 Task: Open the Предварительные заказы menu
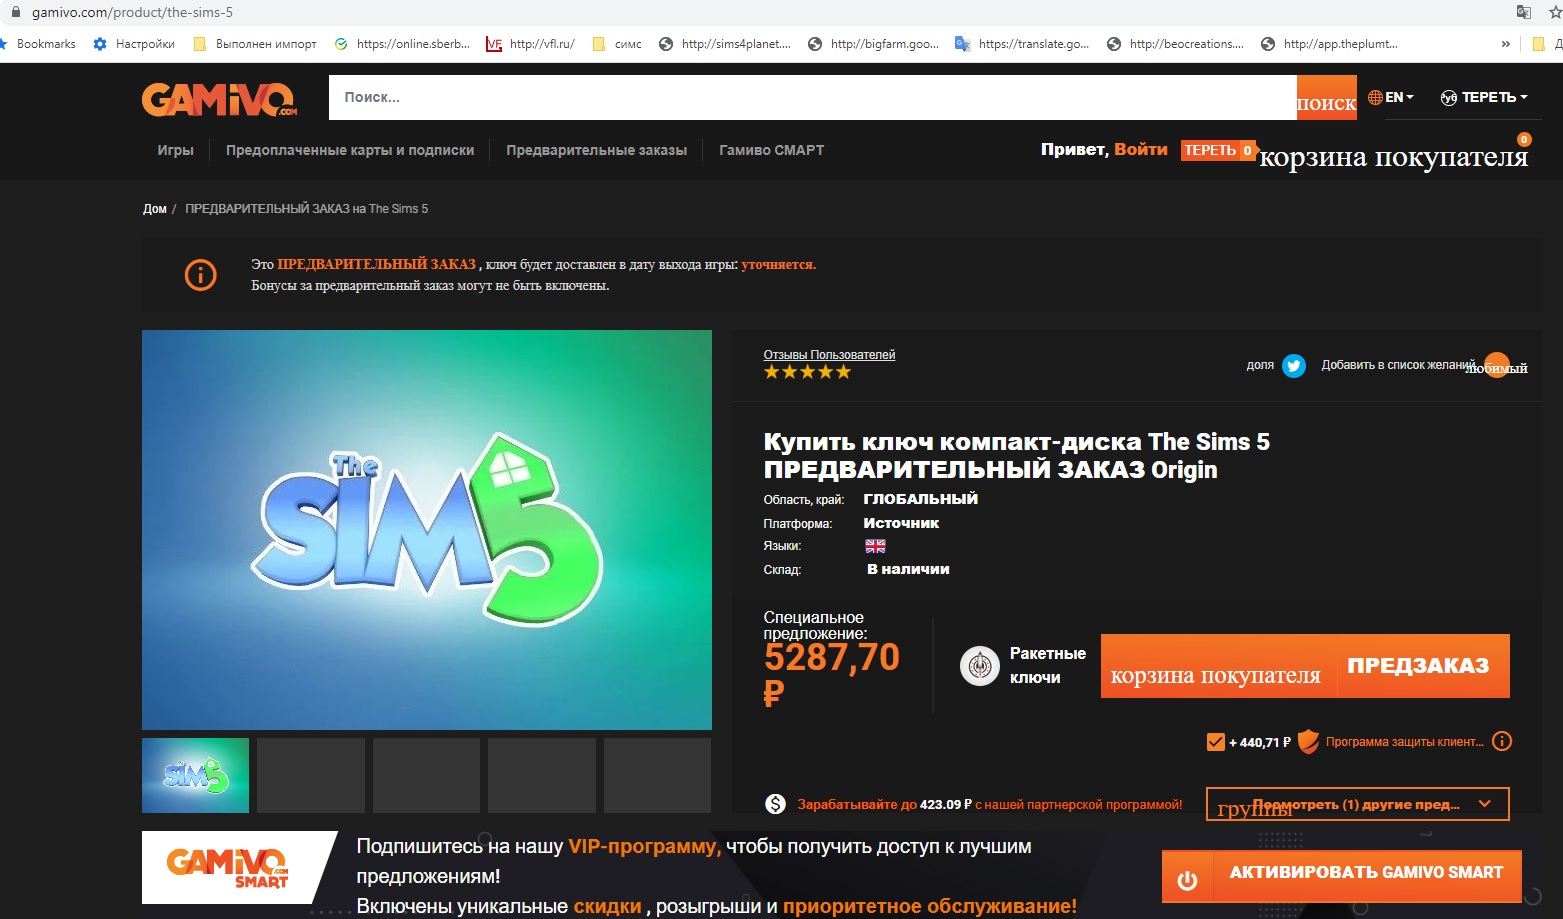(x=596, y=150)
